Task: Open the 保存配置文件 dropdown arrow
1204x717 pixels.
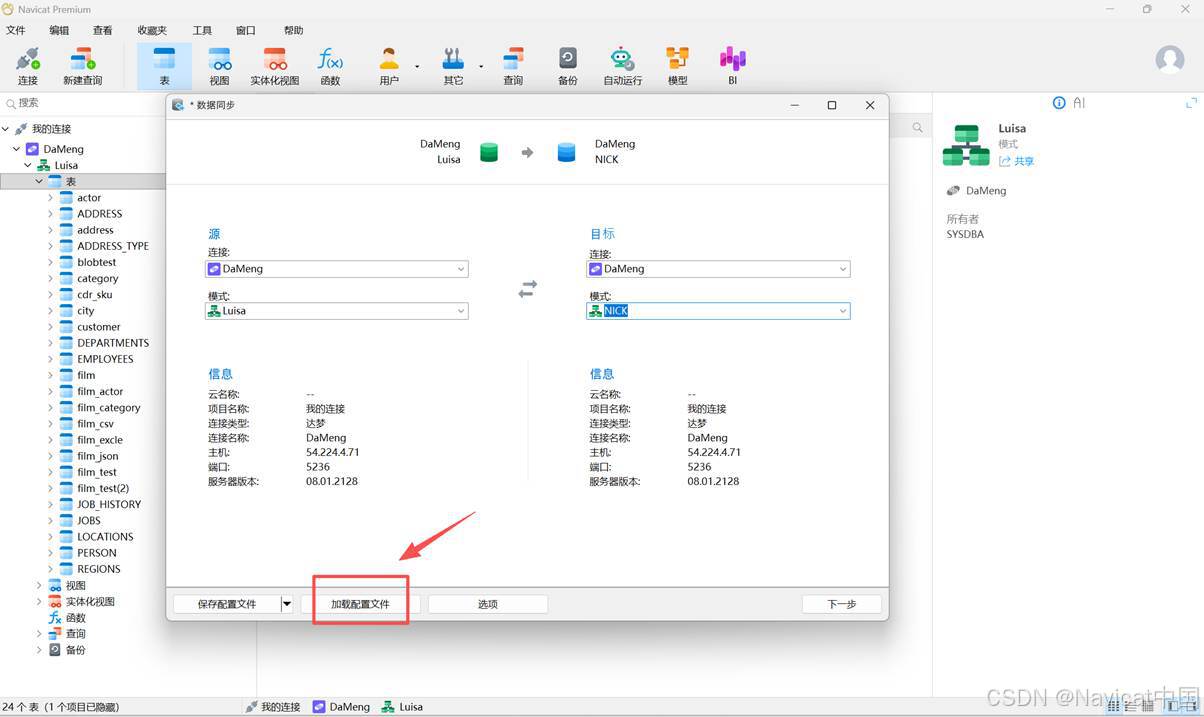Action: [x=287, y=604]
